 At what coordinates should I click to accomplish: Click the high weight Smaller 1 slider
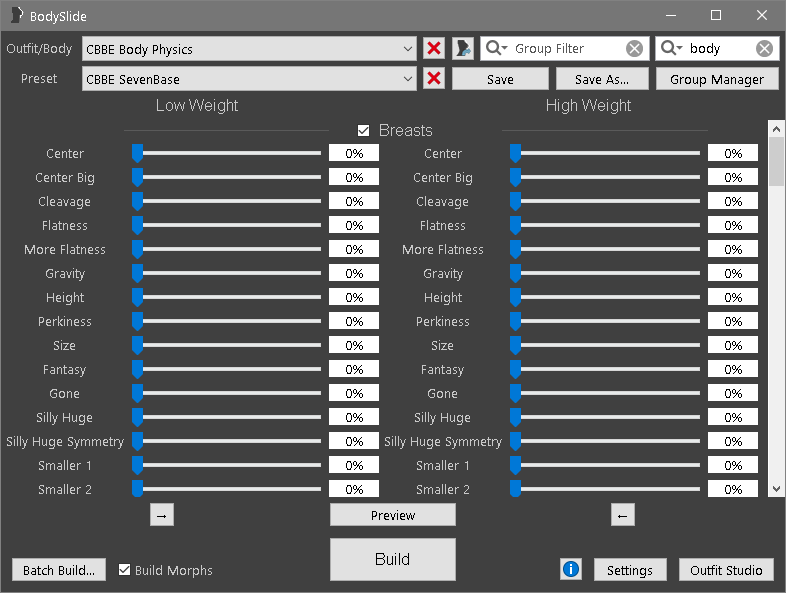pos(605,465)
